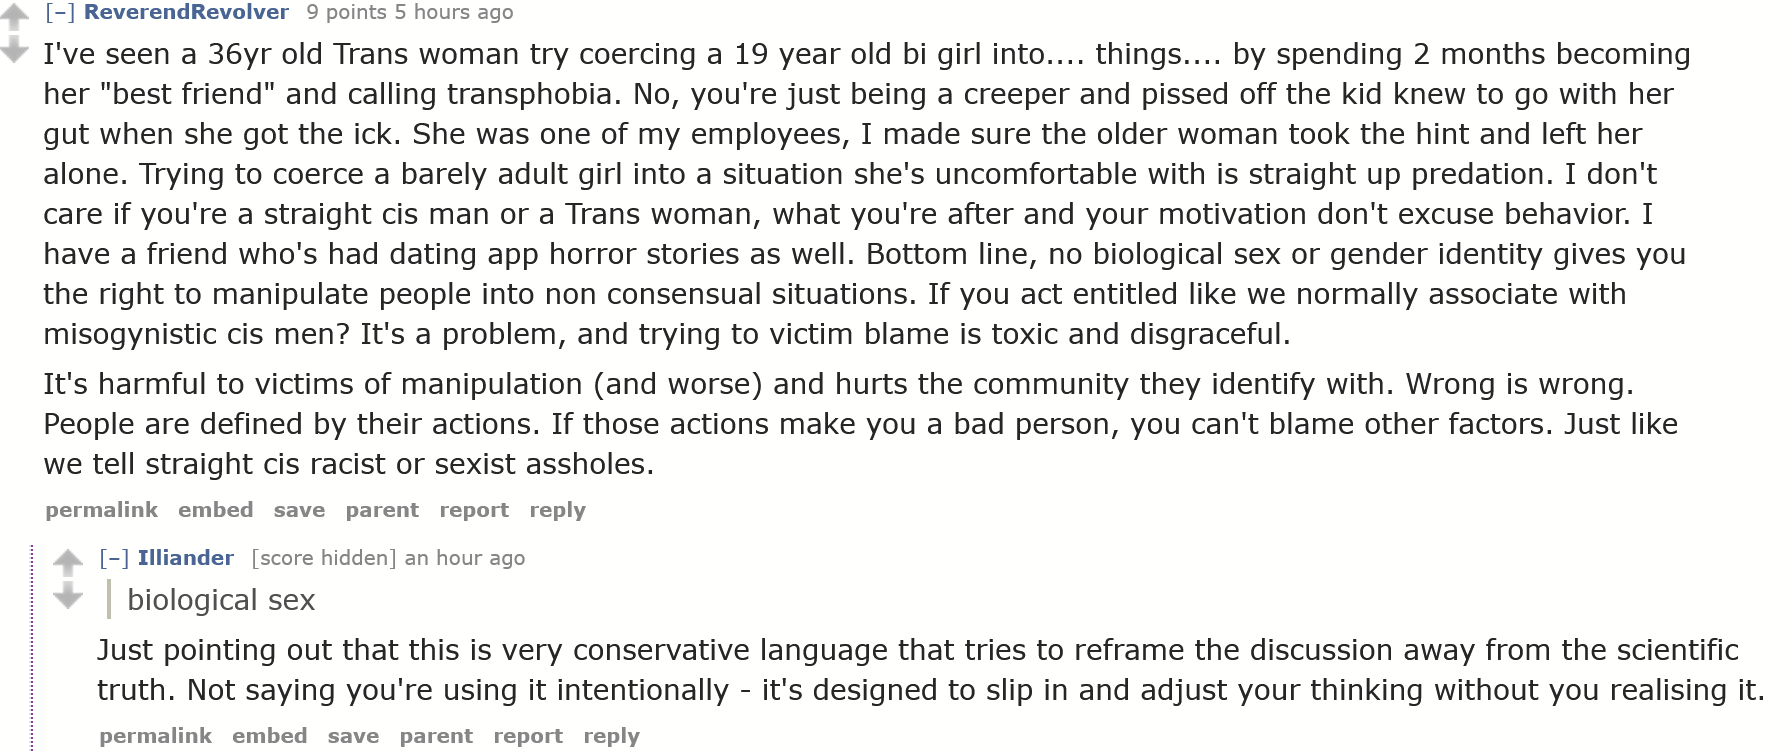The height and width of the screenshot is (752, 1790).
Task: Go to parent of Illiander's reply
Action: pyautogui.click(x=436, y=736)
